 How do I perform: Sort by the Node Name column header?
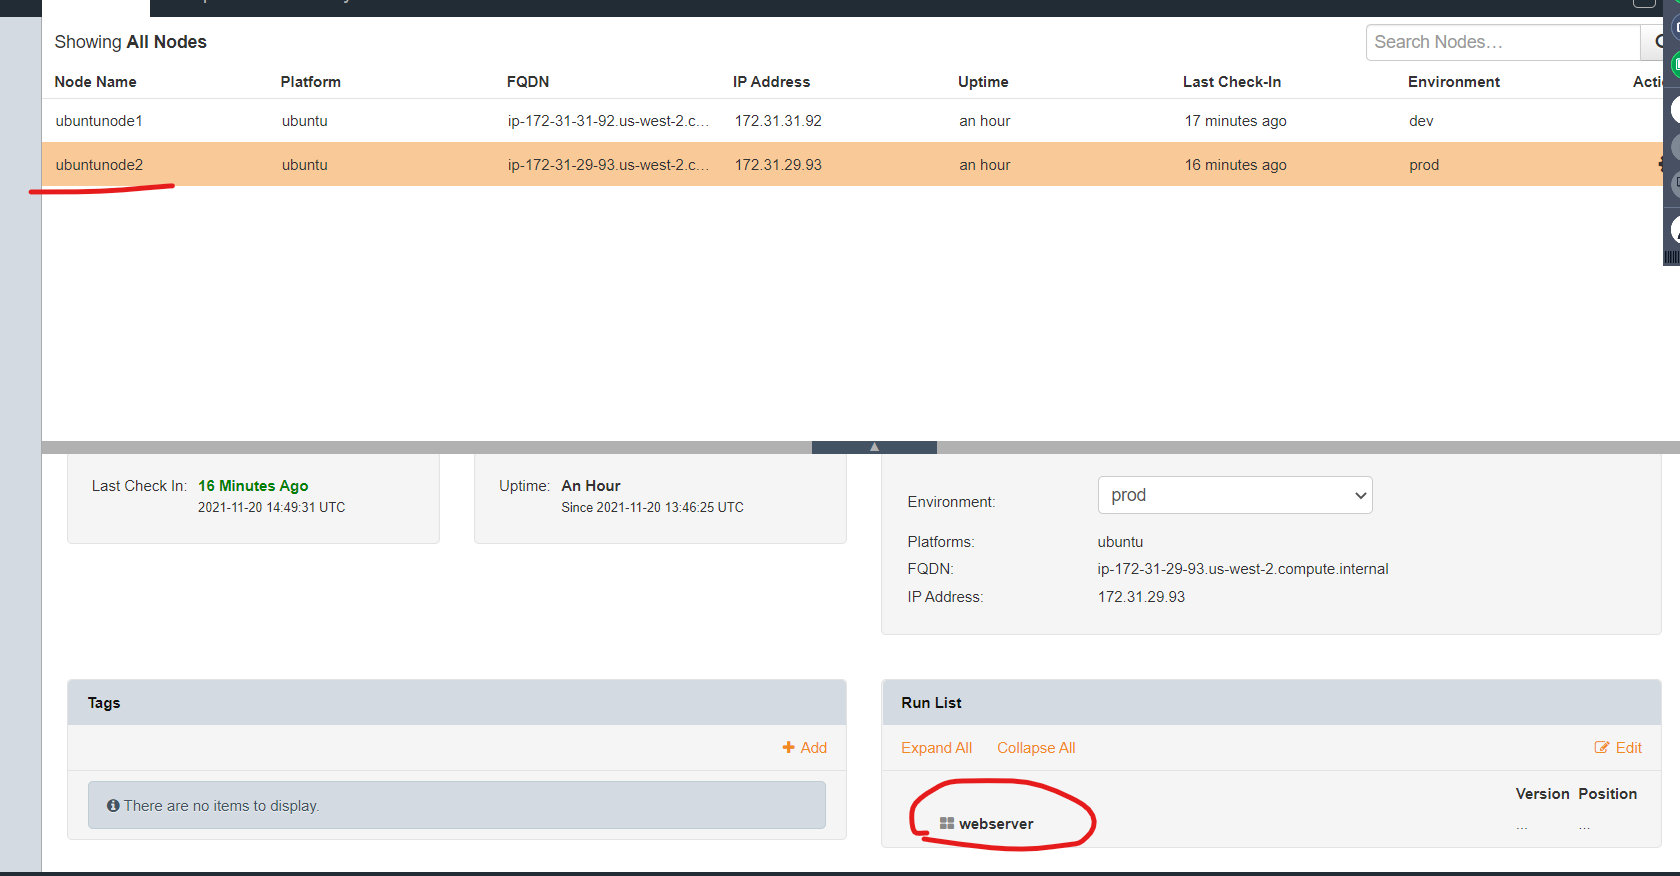tap(95, 82)
